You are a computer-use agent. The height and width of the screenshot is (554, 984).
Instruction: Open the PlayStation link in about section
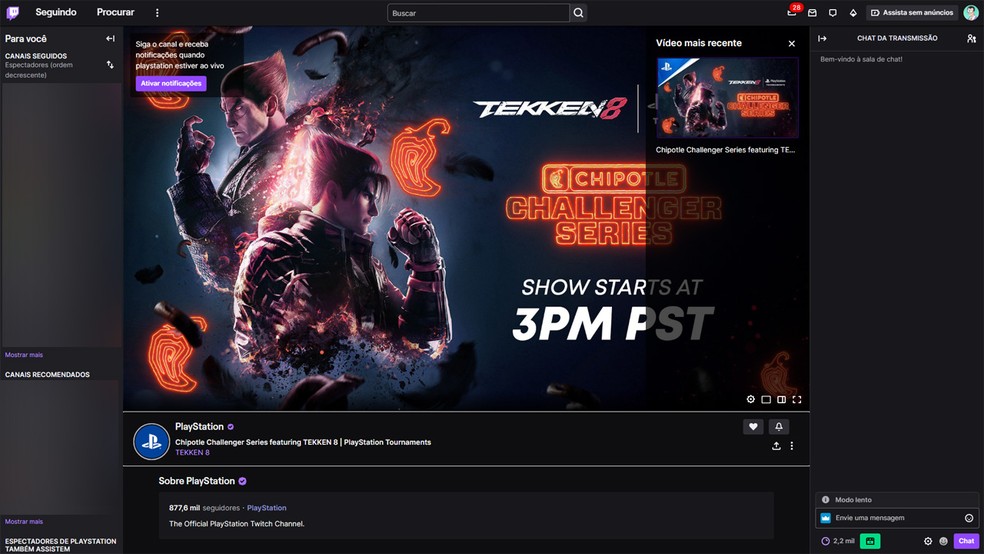tap(267, 508)
